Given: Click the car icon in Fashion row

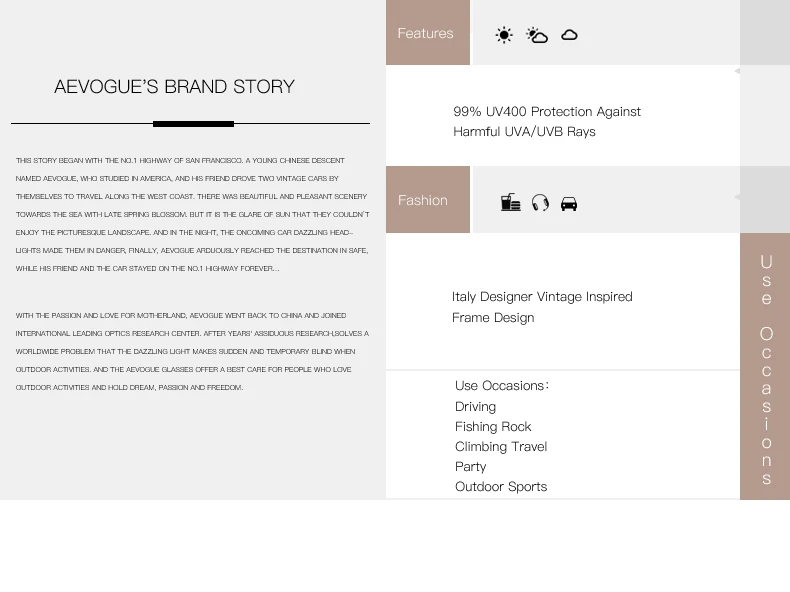Looking at the screenshot, I should click(x=569, y=204).
